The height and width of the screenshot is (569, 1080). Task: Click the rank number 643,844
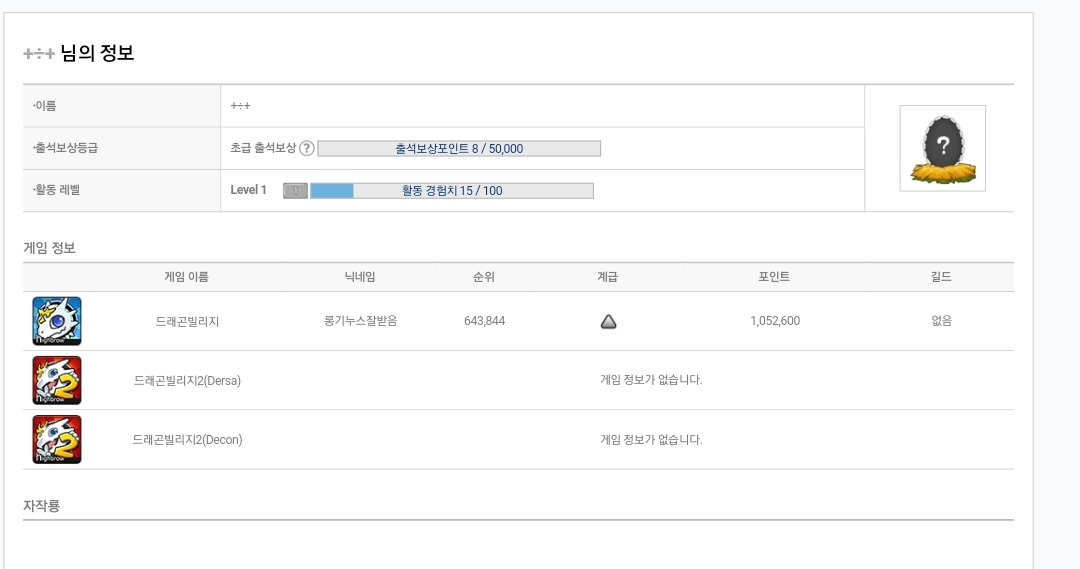pos(484,321)
